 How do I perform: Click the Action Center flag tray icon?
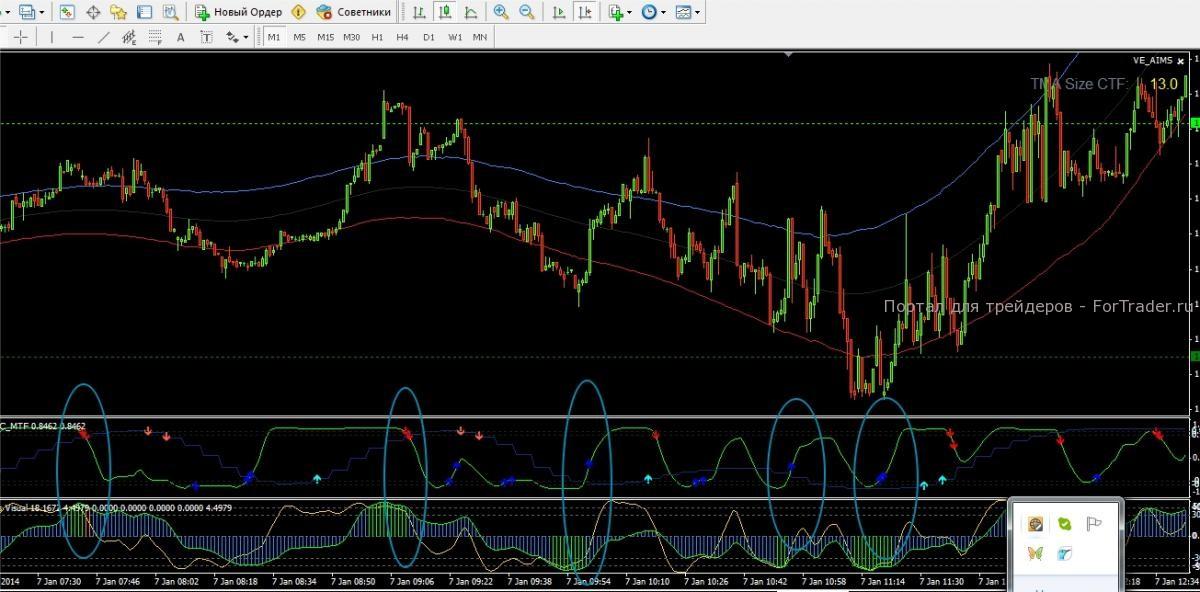point(1095,524)
